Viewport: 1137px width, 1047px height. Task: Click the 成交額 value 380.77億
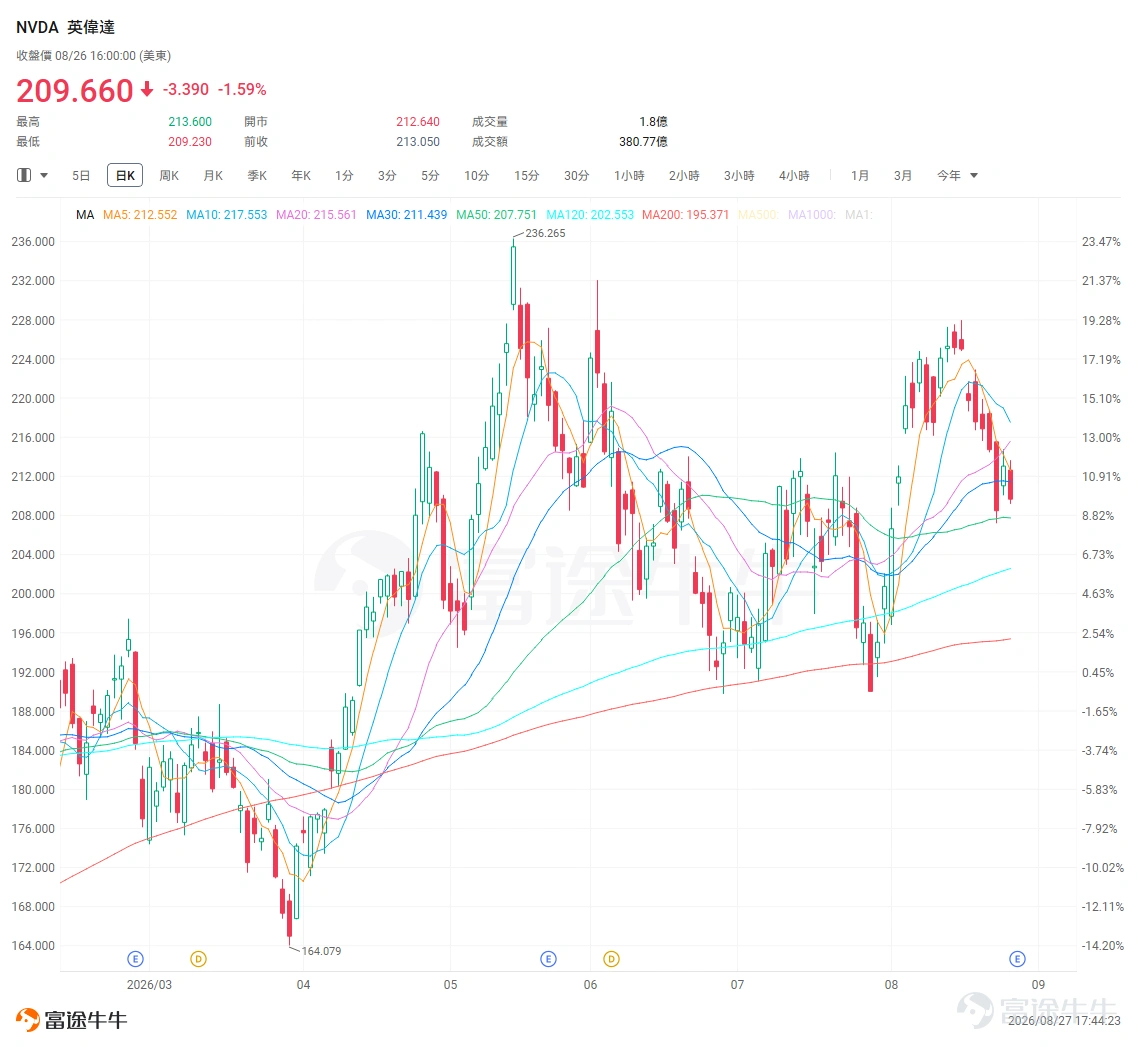point(643,141)
